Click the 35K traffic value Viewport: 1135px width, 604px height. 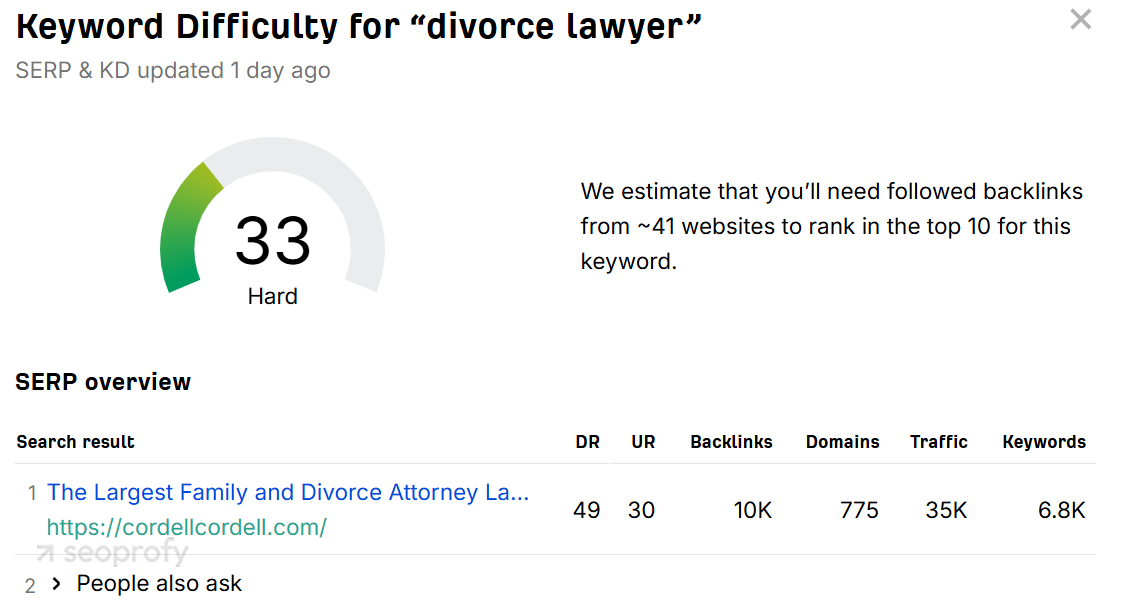pyautogui.click(x=946, y=510)
